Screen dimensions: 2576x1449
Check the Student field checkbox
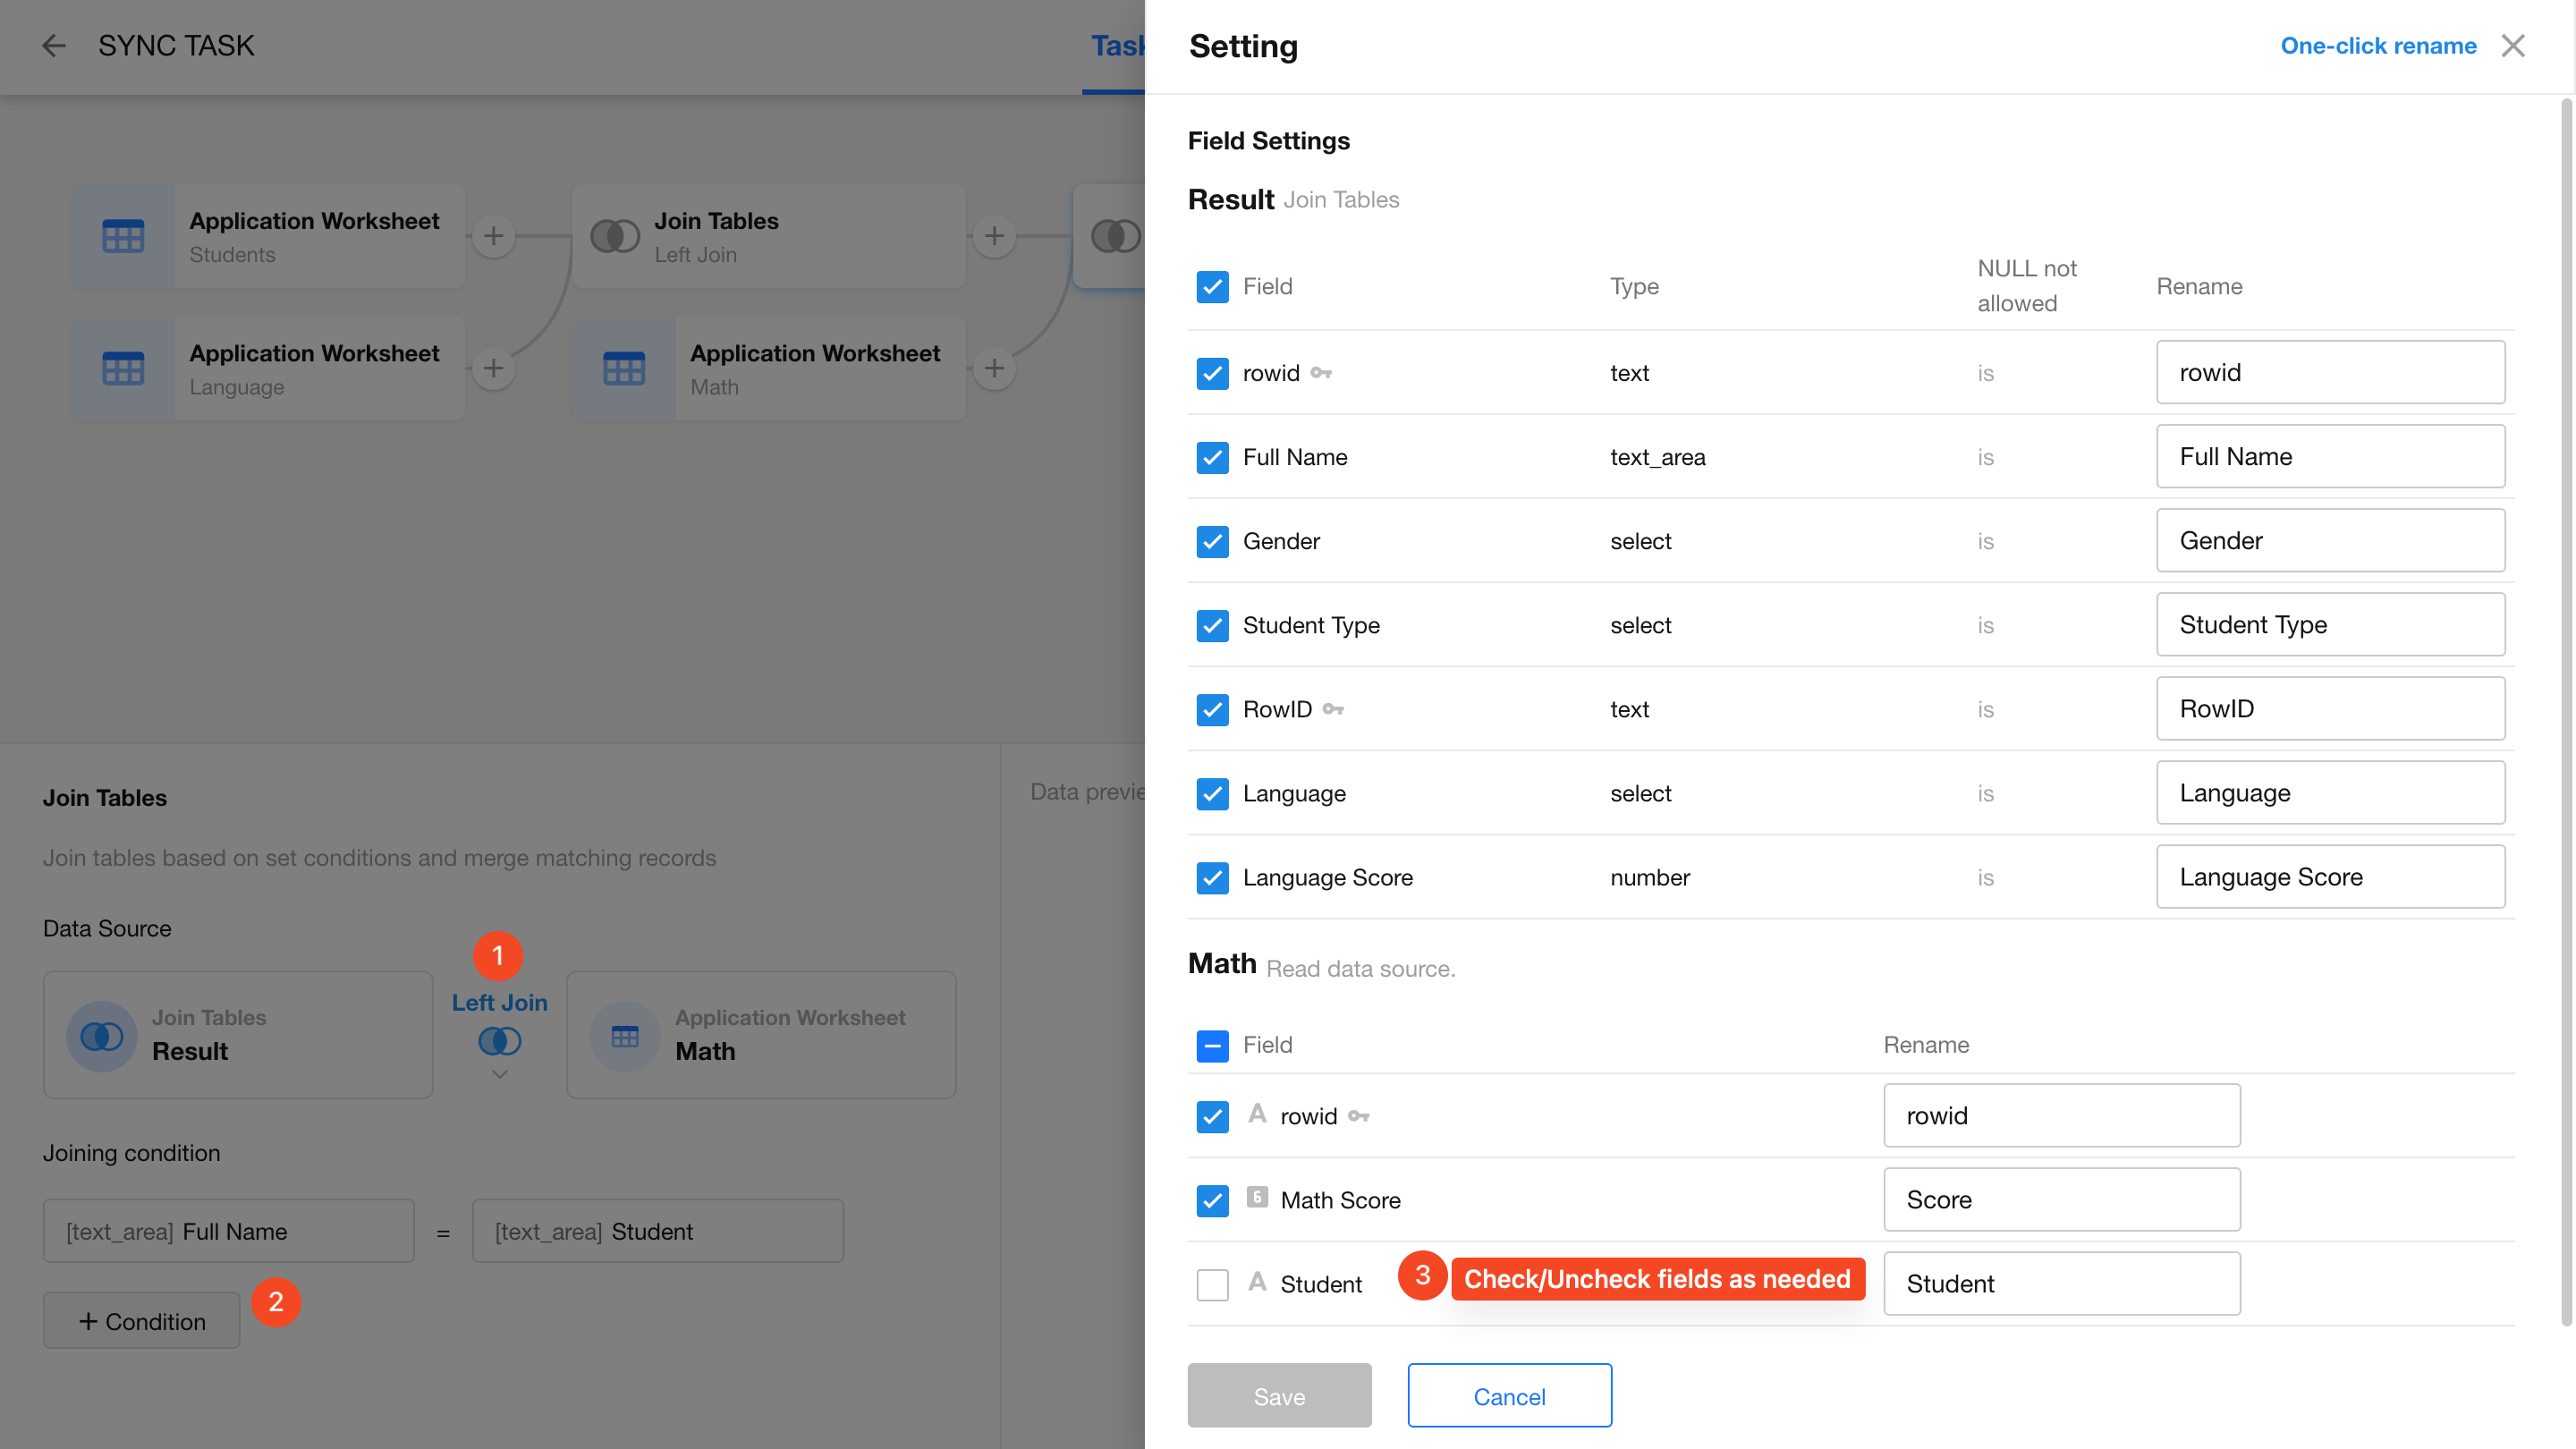1212,1284
